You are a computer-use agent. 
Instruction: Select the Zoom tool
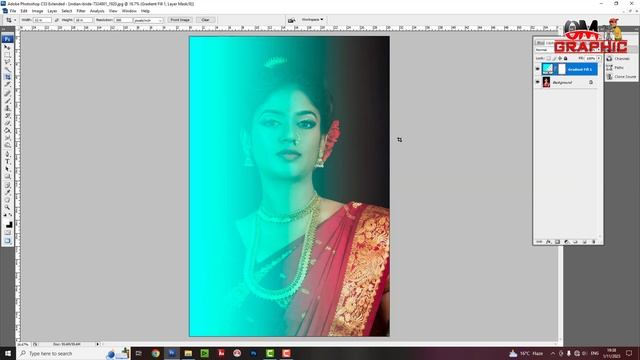[7, 208]
